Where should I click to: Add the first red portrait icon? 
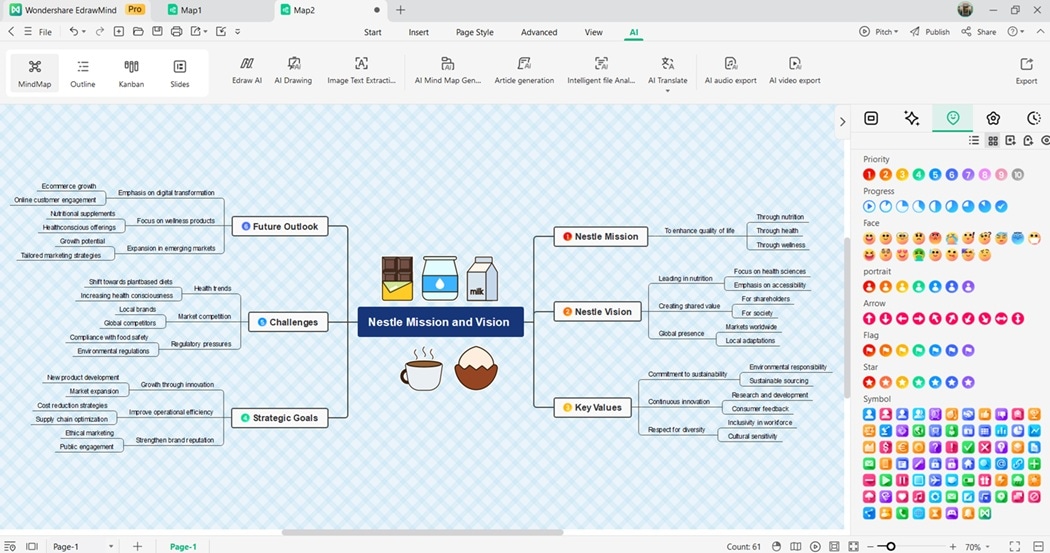tap(869, 287)
